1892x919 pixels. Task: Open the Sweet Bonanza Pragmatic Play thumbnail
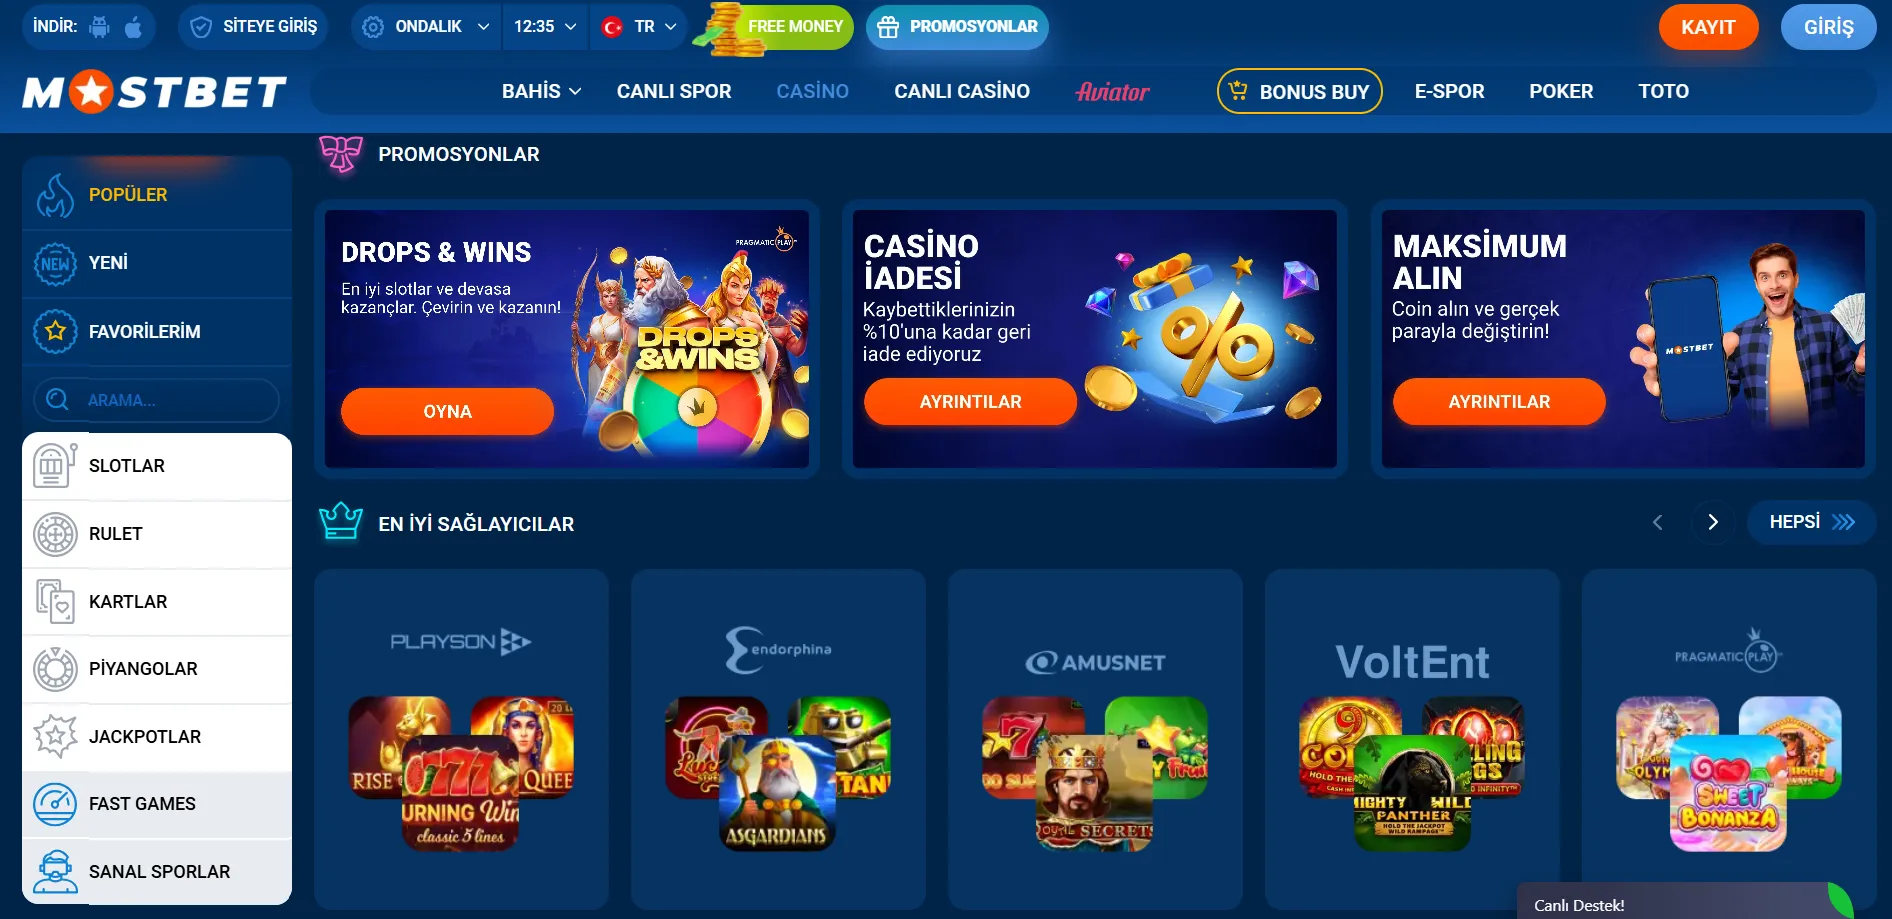(x=1728, y=793)
